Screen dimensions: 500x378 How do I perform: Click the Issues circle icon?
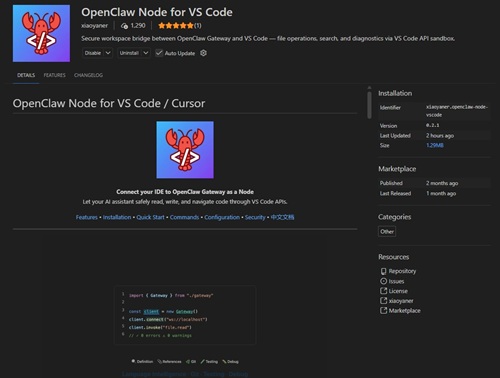[x=384, y=281]
